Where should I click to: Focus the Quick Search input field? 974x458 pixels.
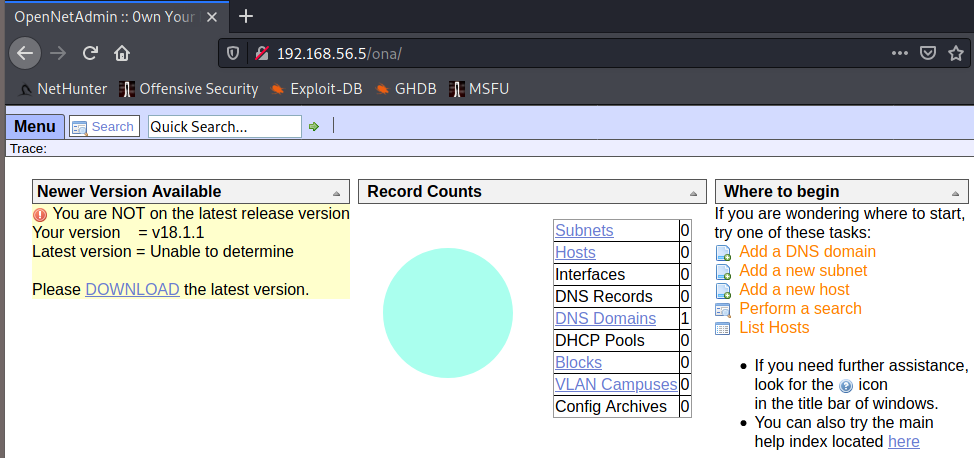click(224, 127)
